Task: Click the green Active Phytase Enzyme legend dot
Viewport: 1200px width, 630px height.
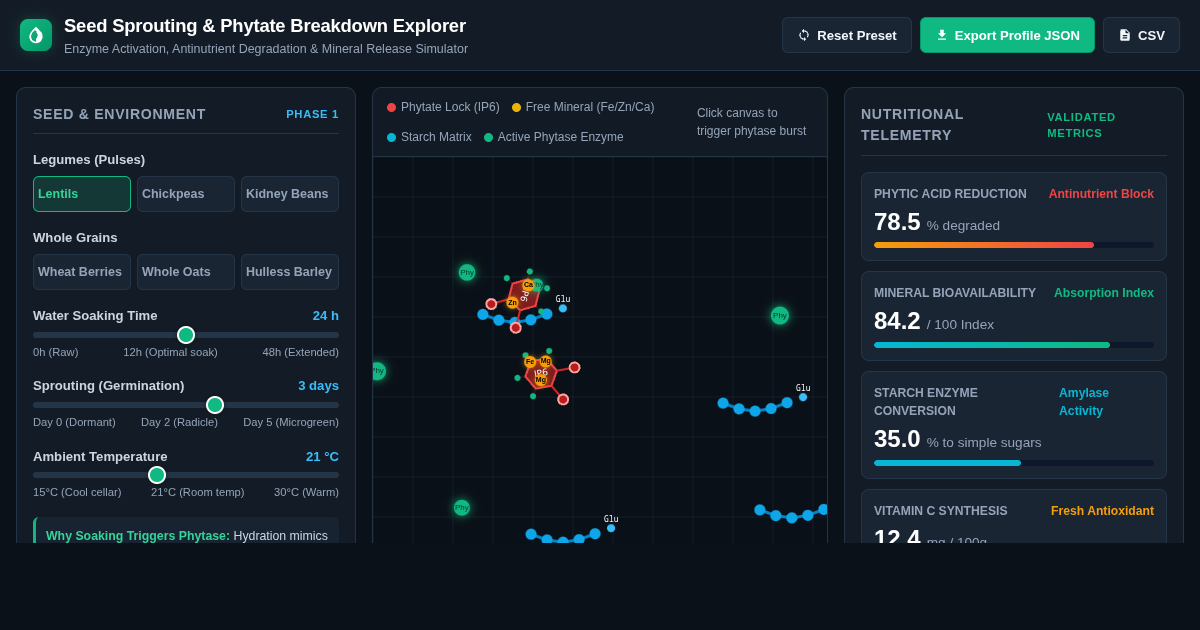Action: coord(488,137)
